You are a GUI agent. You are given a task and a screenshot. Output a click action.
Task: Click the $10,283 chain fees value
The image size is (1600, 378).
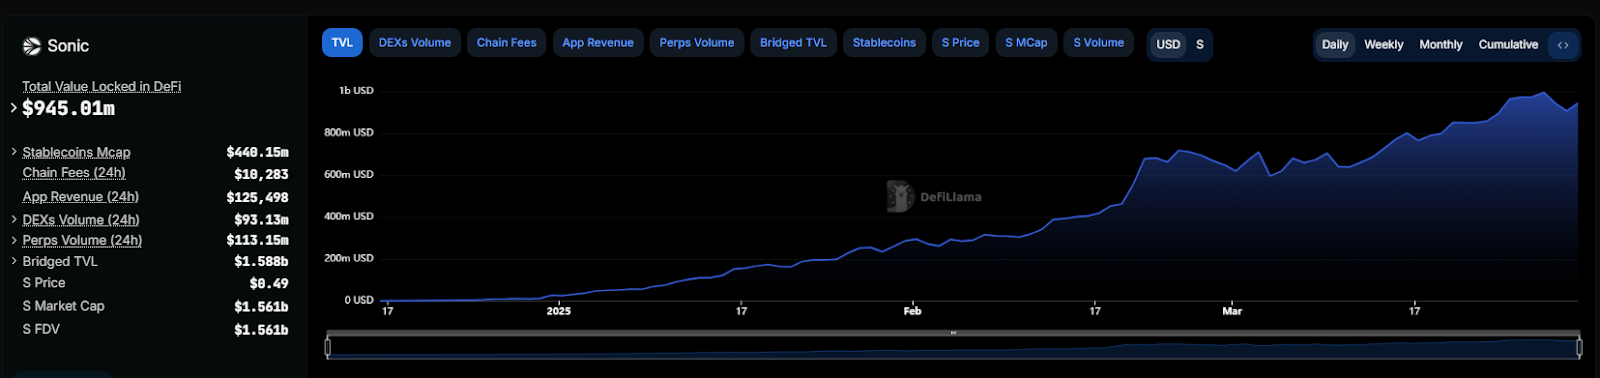261,174
